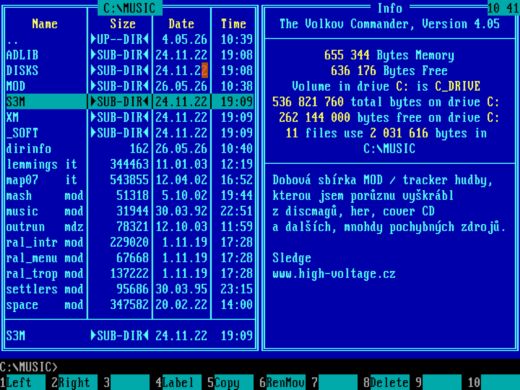This screenshot has height=390, width=520.
Task: Select the DISKS sub-directory
Action: 130,71
